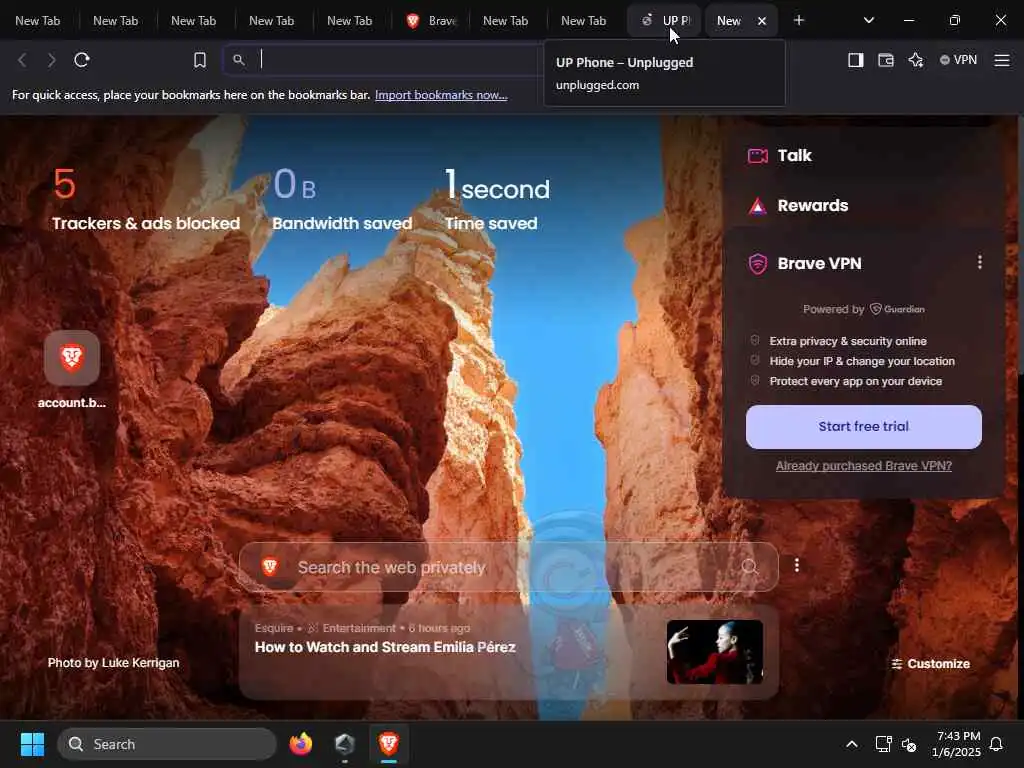This screenshot has height=768, width=1024.
Task: Click the VPN button in toolbar
Action: [x=958, y=60]
